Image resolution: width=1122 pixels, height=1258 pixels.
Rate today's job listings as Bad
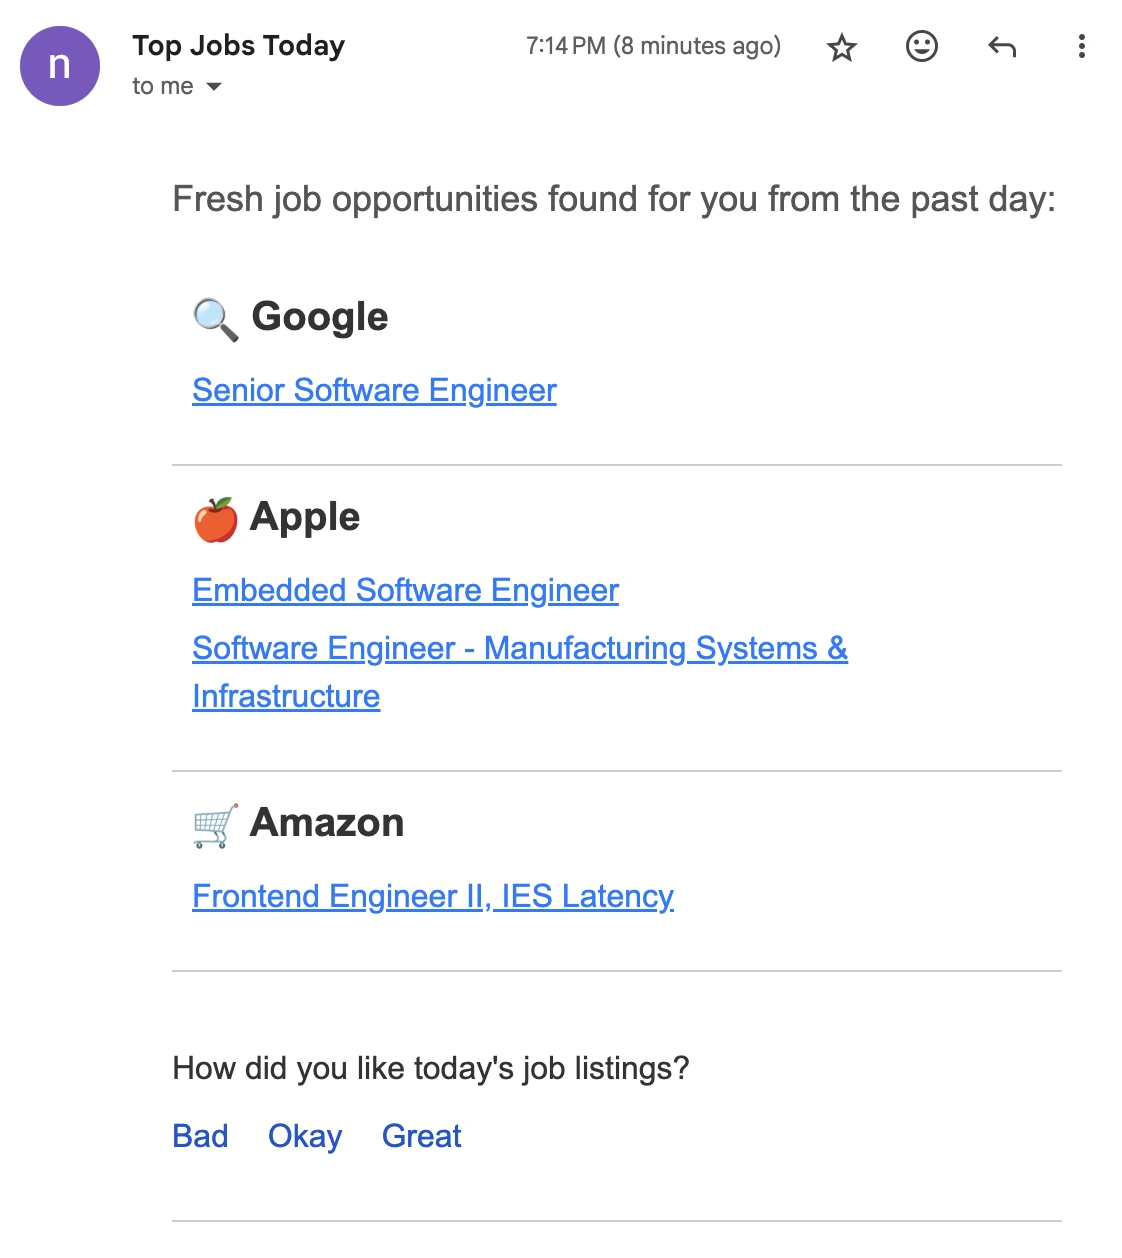(200, 1136)
